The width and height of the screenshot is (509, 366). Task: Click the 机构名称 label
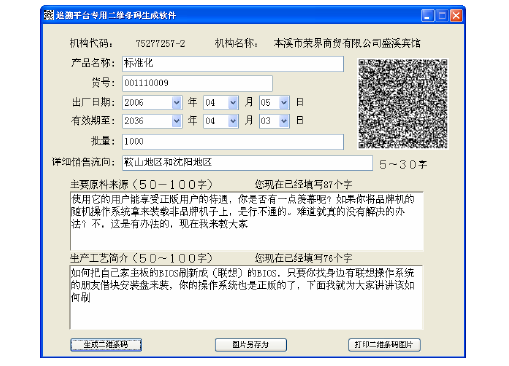coord(236,43)
